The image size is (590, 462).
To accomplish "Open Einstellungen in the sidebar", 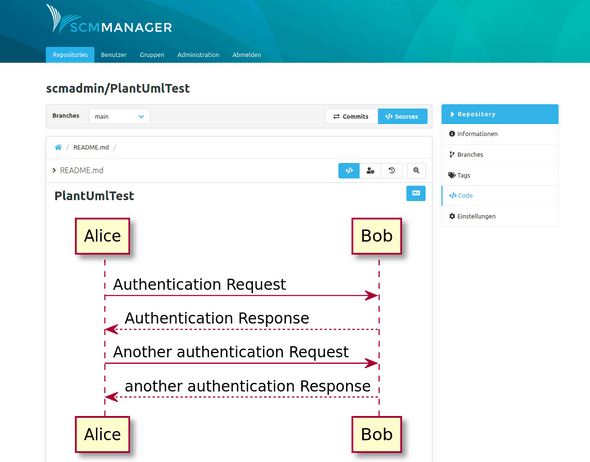I will pyautogui.click(x=500, y=216).
